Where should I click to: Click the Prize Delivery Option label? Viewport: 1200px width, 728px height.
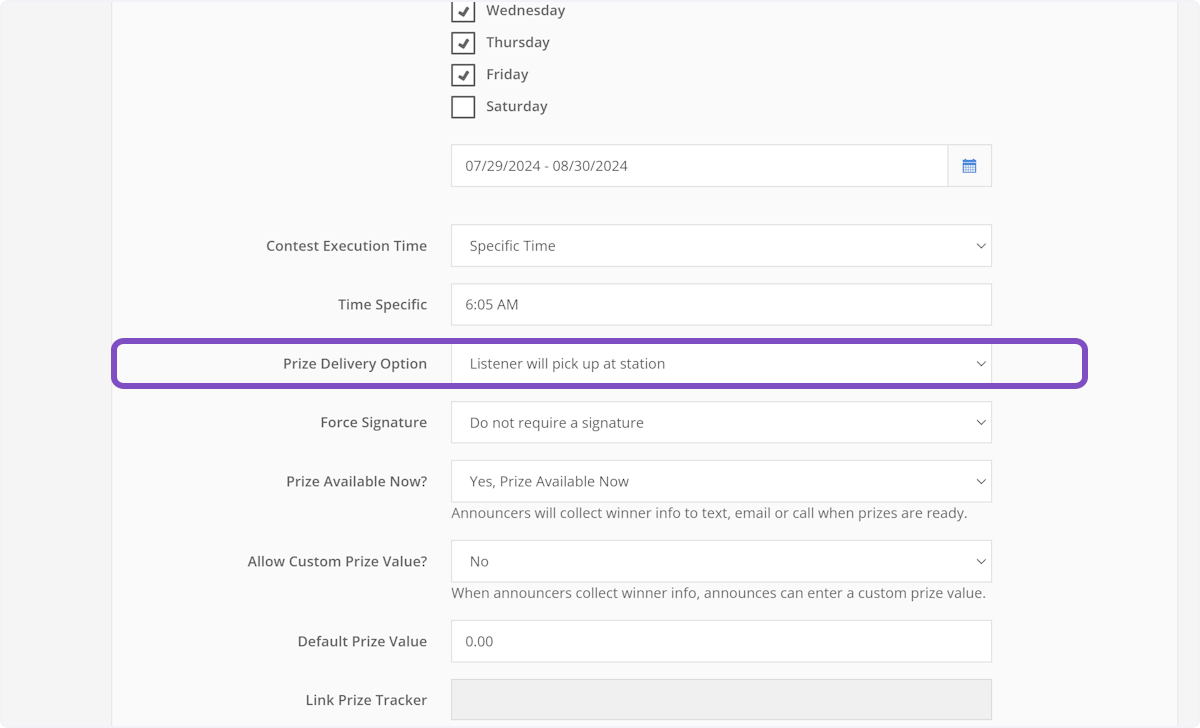(355, 364)
